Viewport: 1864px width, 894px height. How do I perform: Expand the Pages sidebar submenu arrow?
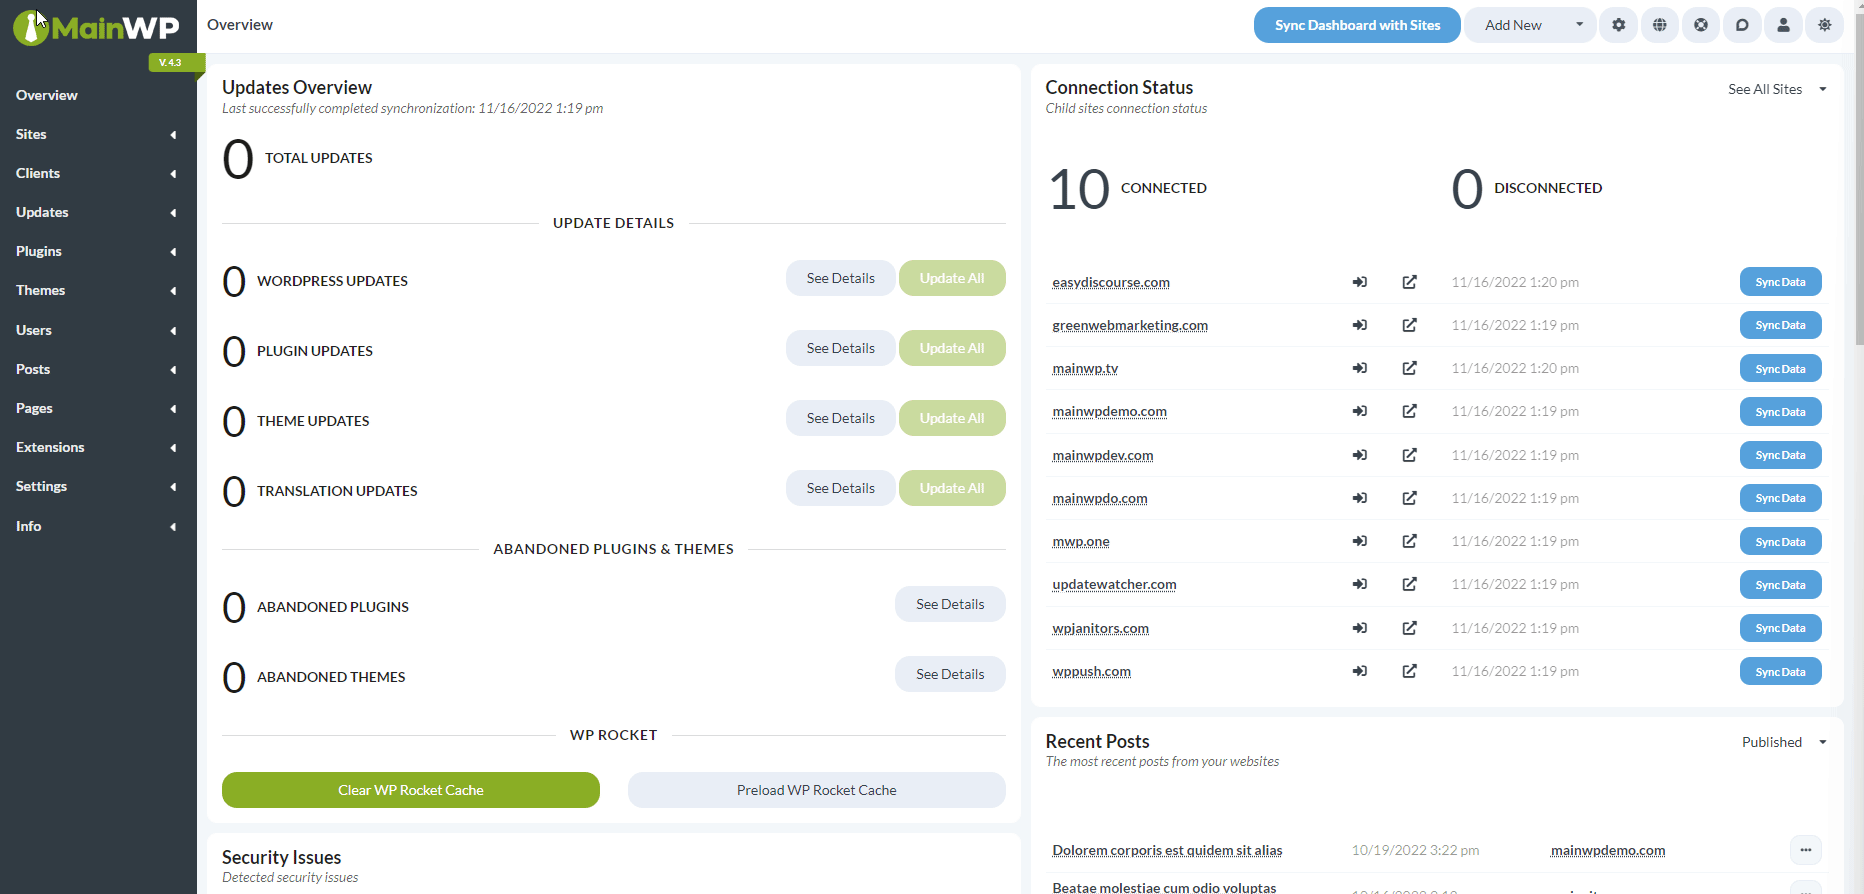[x=173, y=409]
